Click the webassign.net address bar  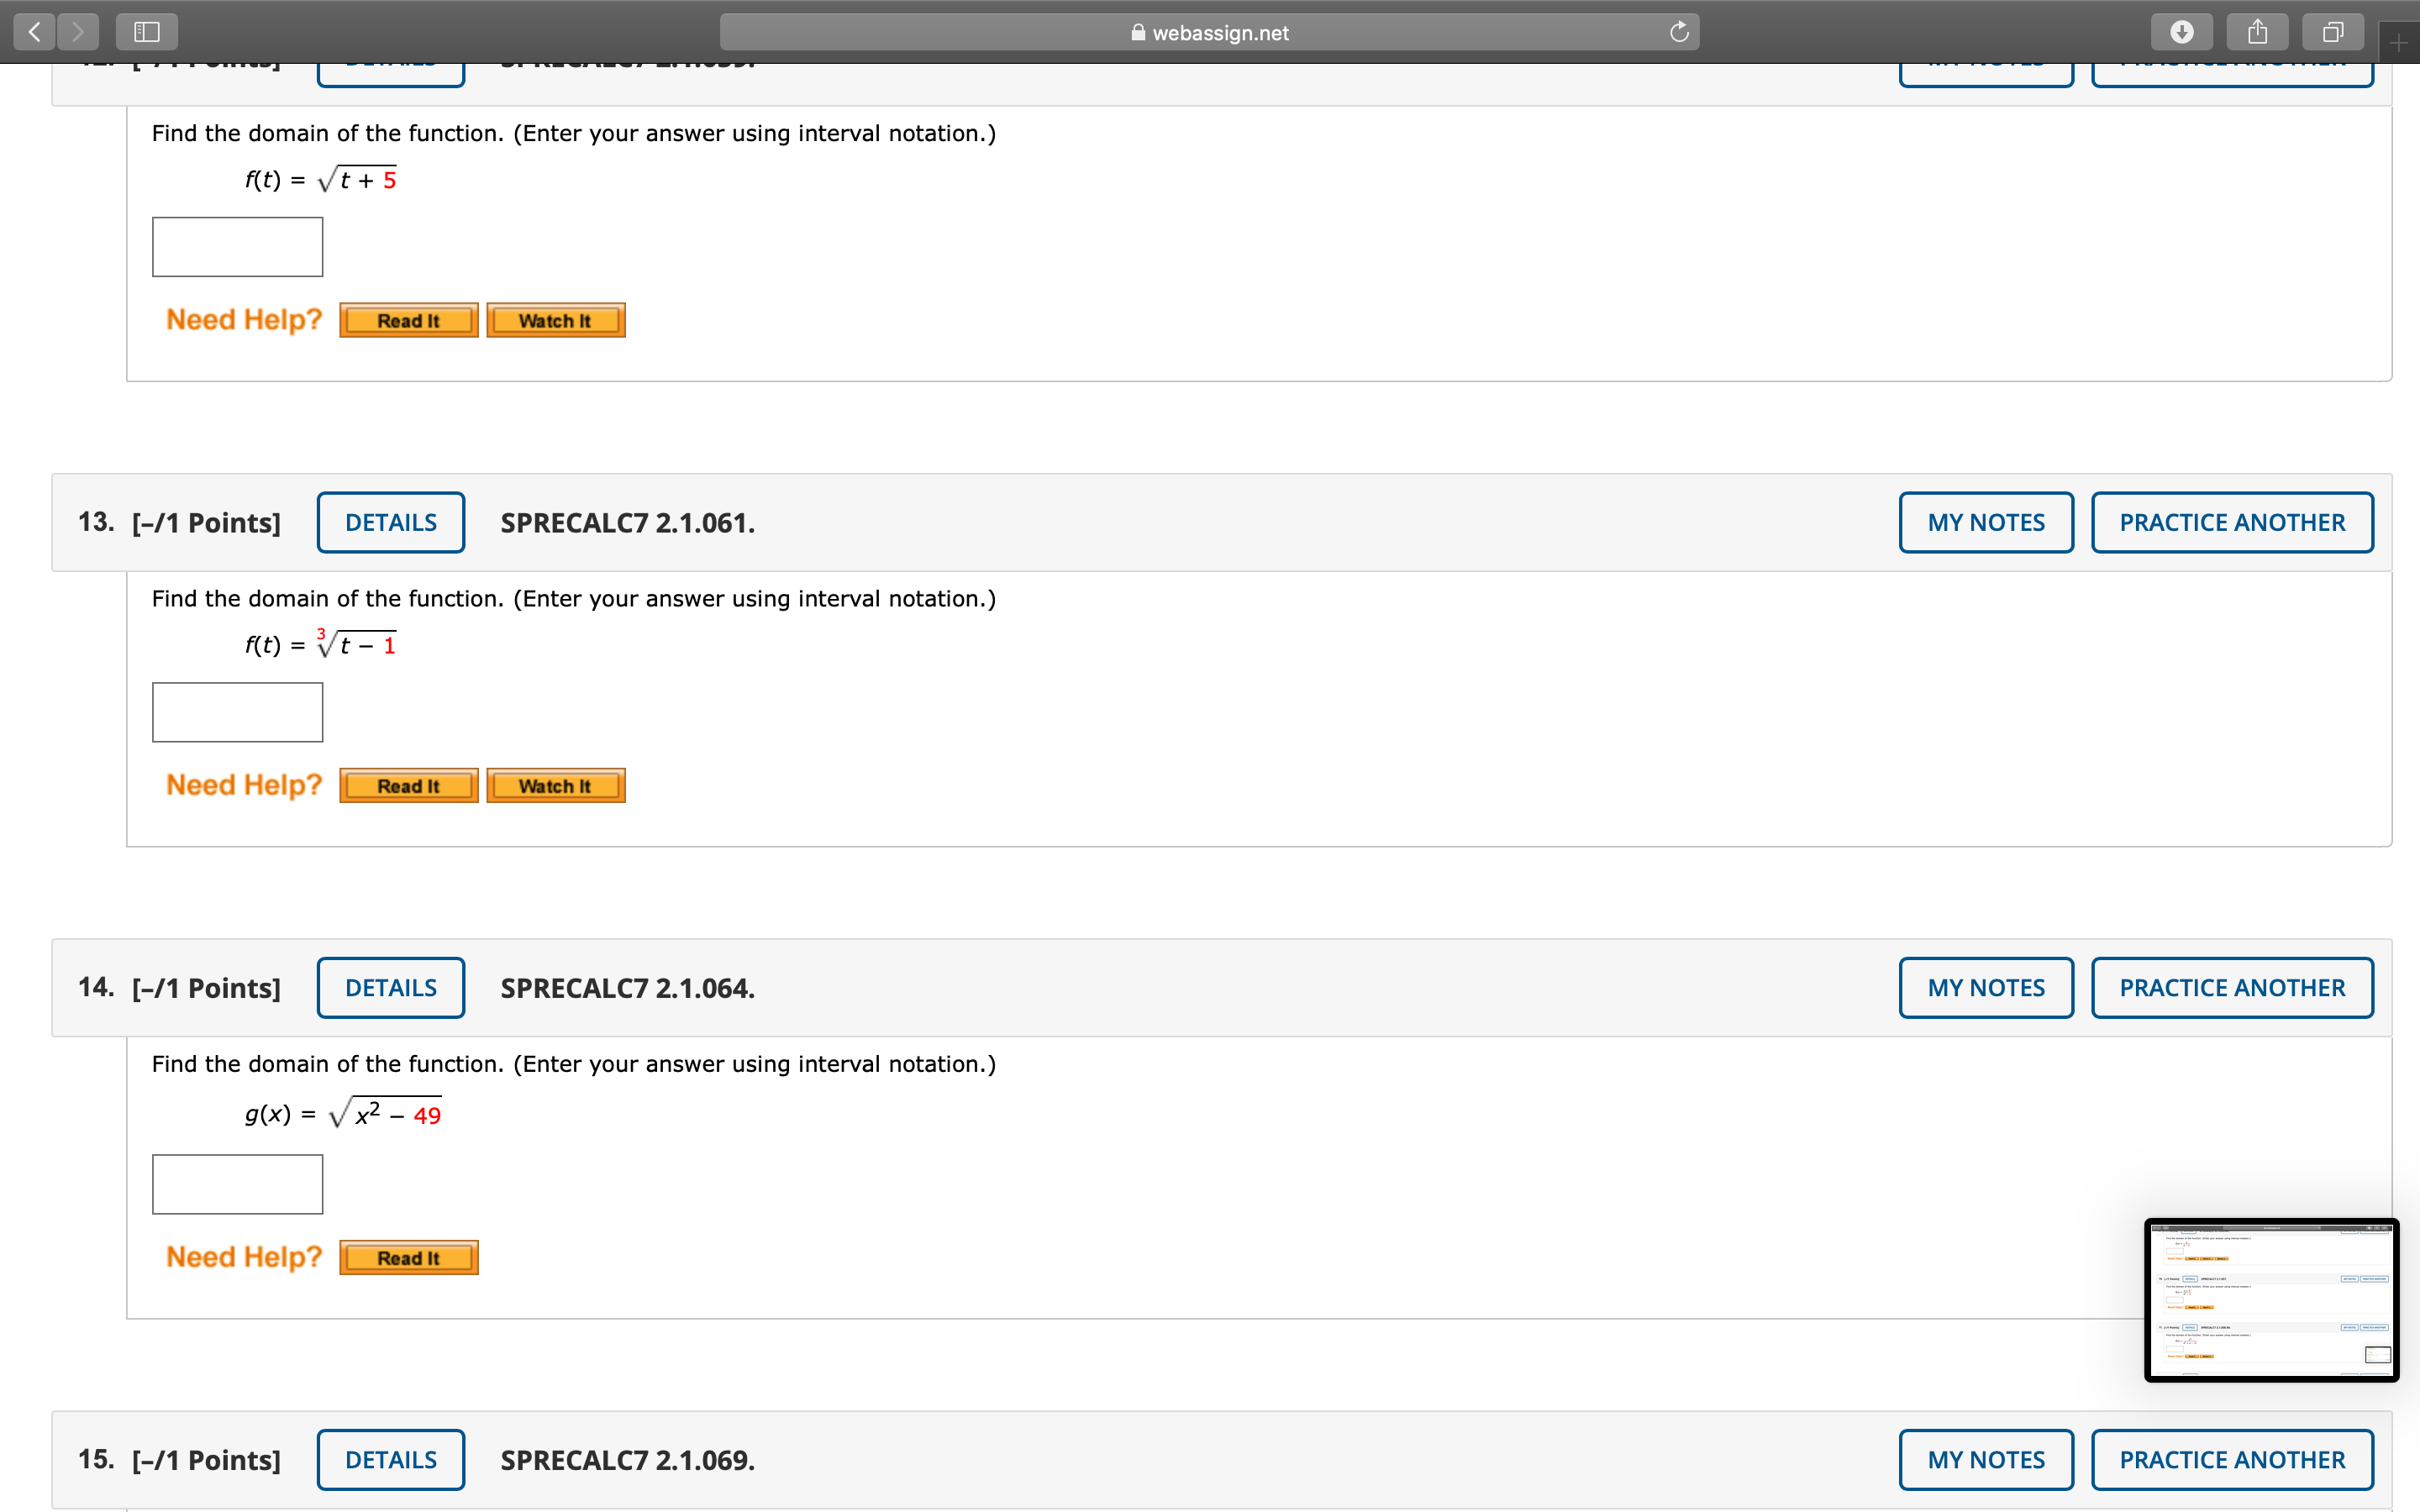(1209, 32)
